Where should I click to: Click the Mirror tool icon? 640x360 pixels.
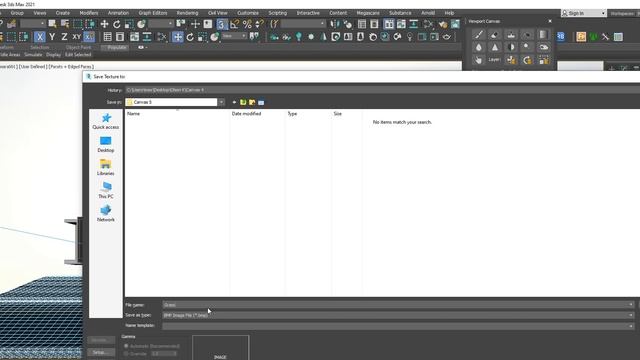(x=335, y=24)
